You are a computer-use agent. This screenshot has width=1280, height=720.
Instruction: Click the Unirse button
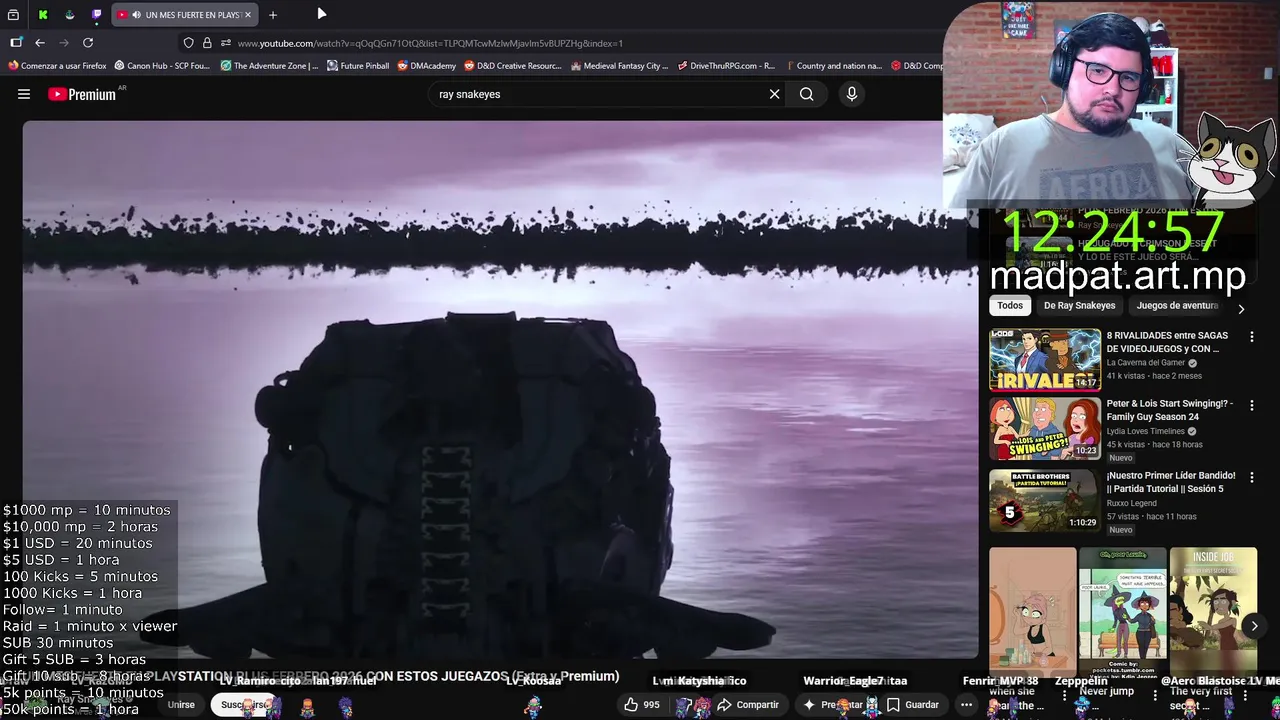[181, 705]
